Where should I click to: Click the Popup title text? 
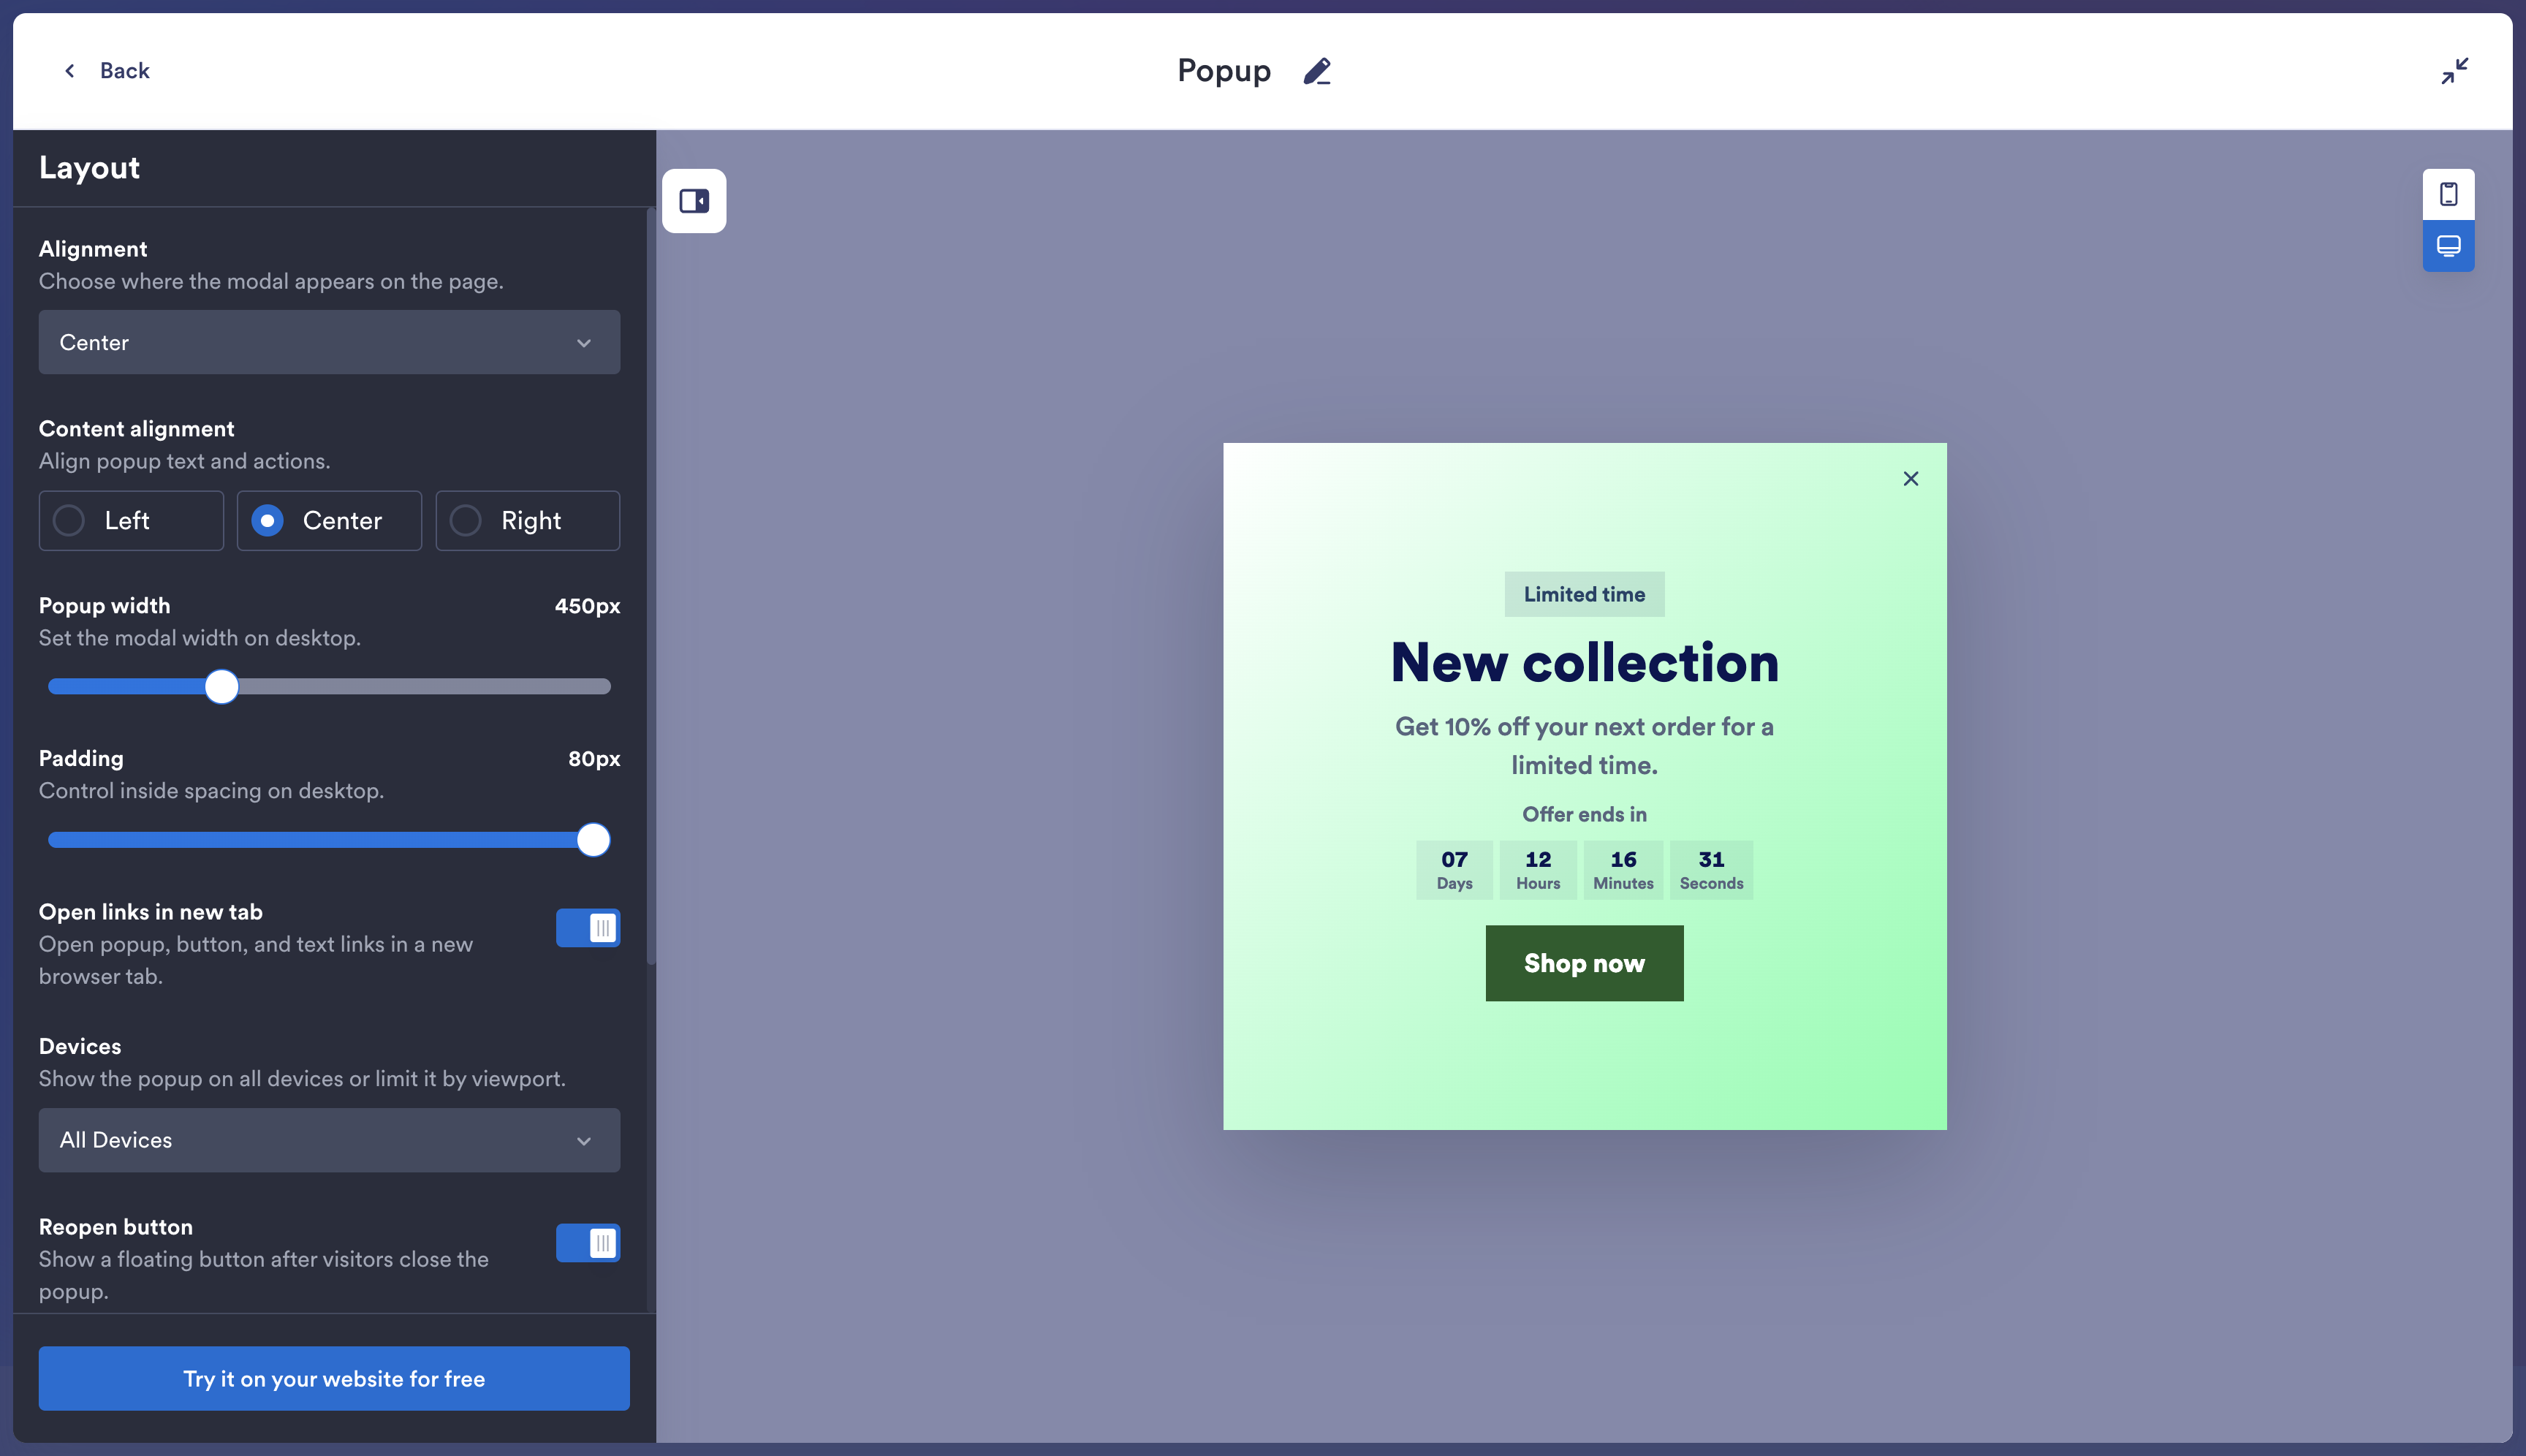pyautogui.click(x=1224, y=71)
